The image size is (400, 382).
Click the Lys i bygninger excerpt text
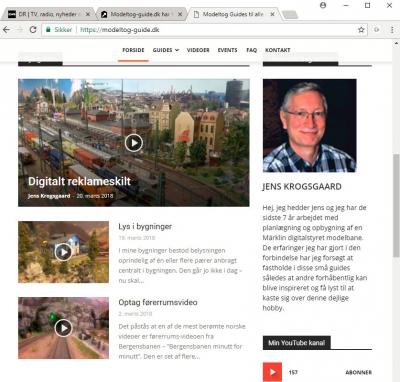180,265
